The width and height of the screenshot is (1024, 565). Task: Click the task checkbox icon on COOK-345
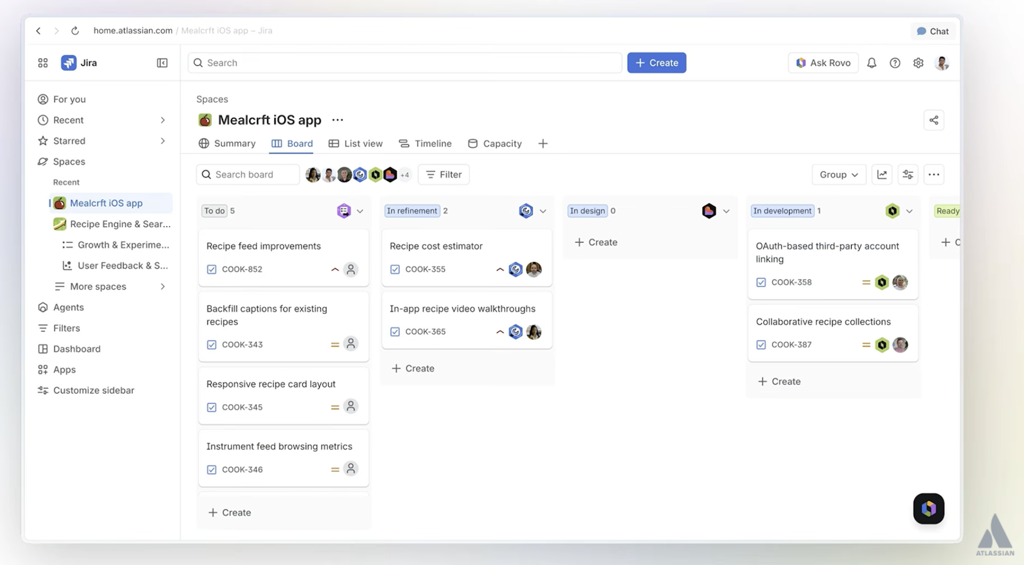coord(212,407)
